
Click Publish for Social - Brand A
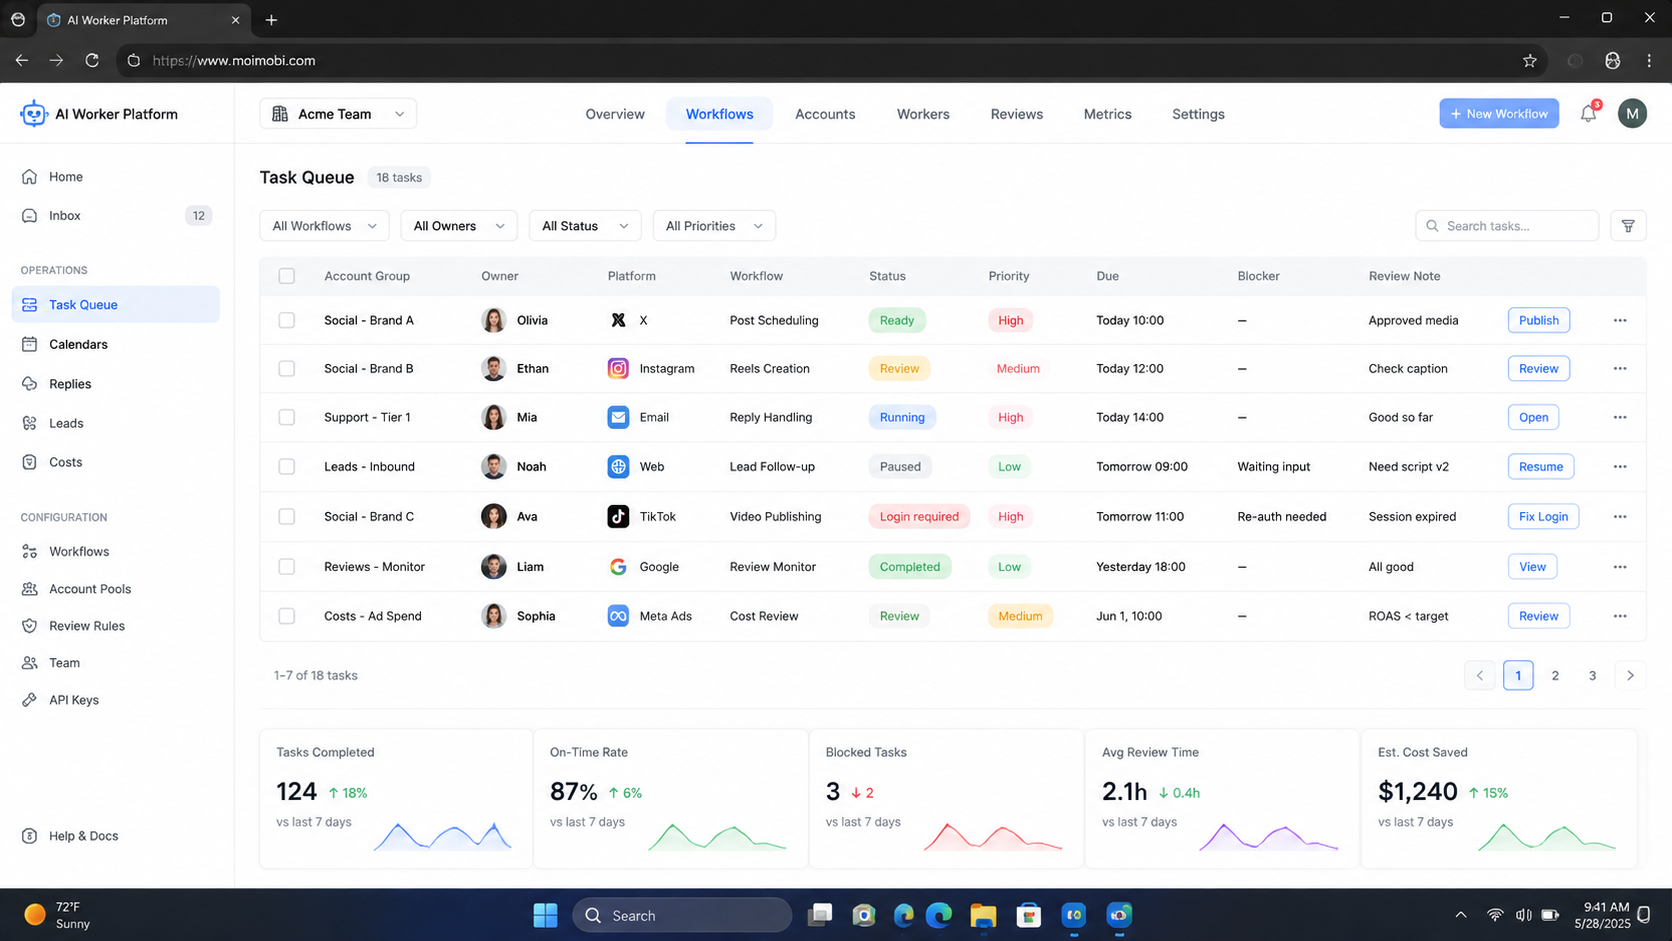point(1538,320)
